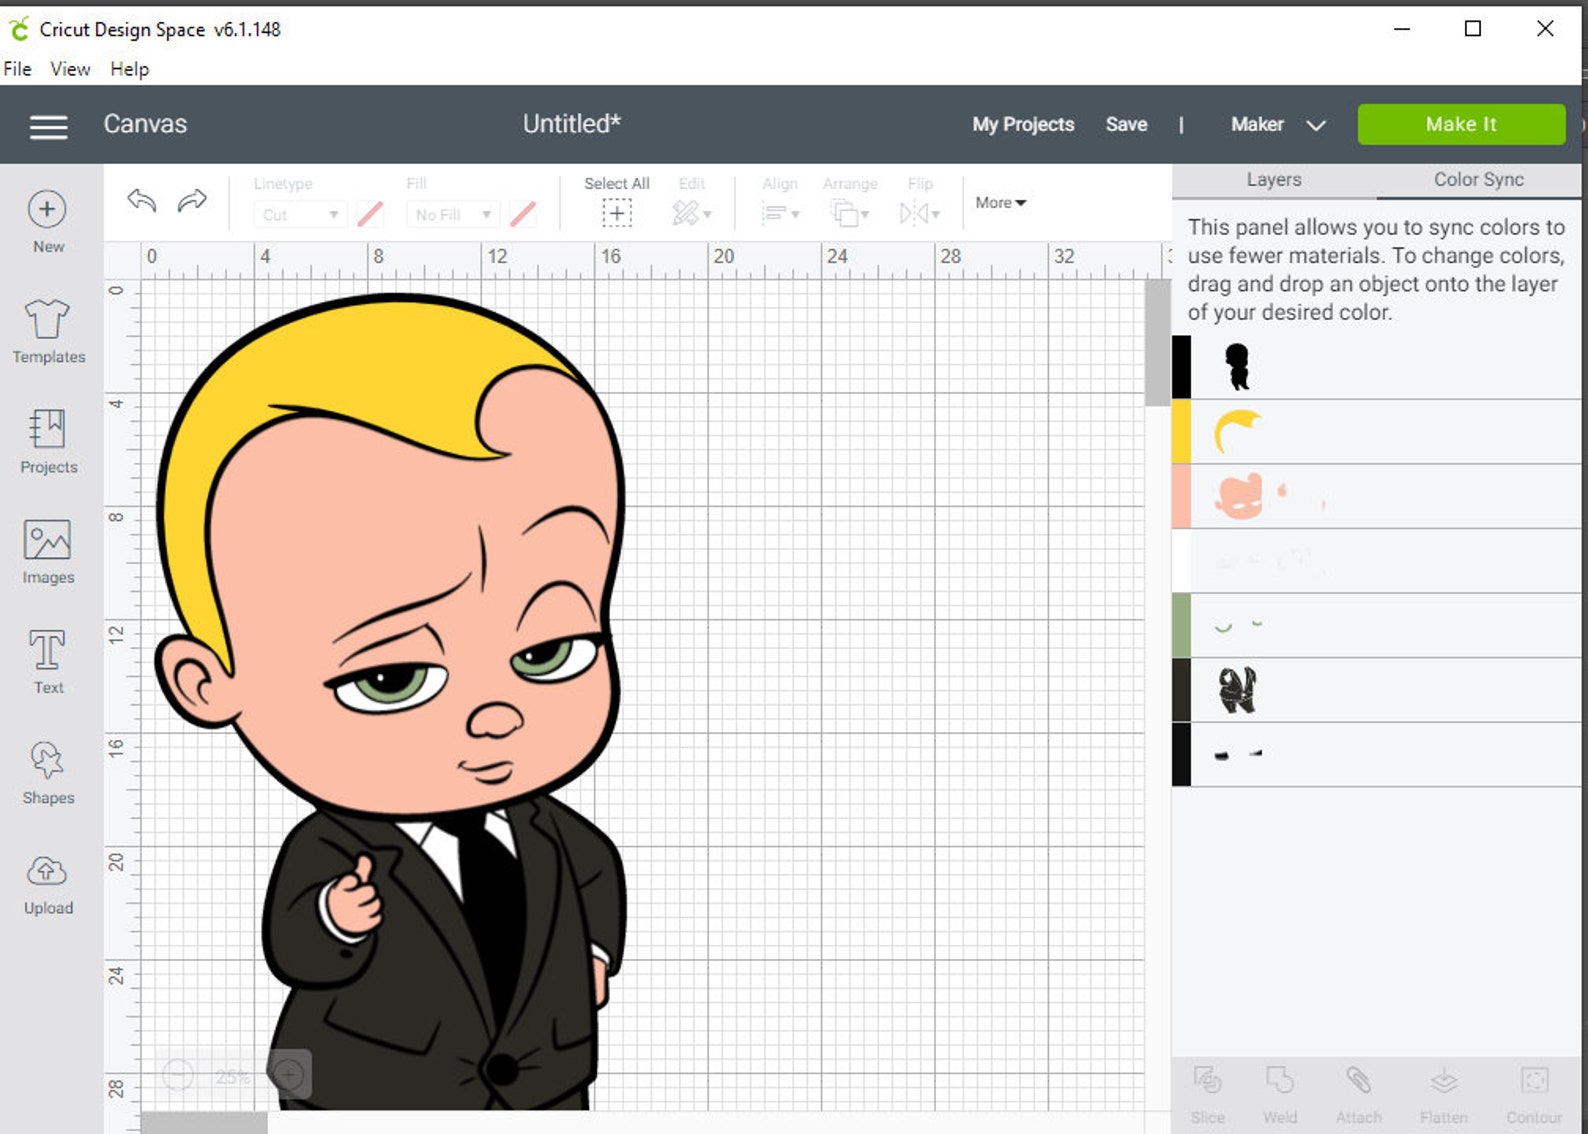Select the green eyes layer in Color Sync
The image size is (1588, 1134).
(x=1377, y=626)
